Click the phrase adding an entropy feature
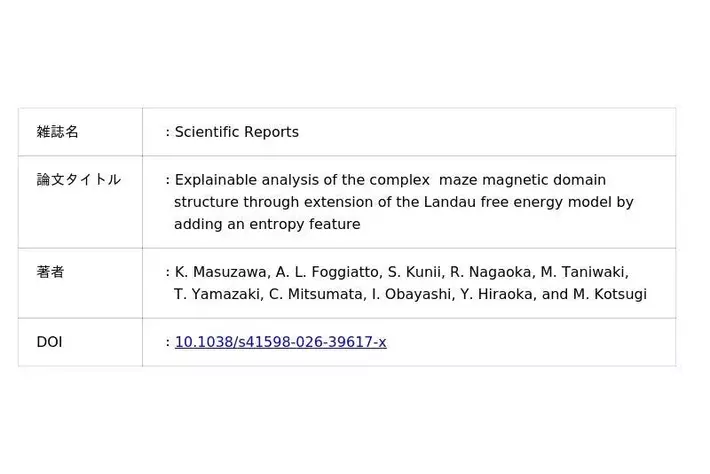 pos(267,224)
